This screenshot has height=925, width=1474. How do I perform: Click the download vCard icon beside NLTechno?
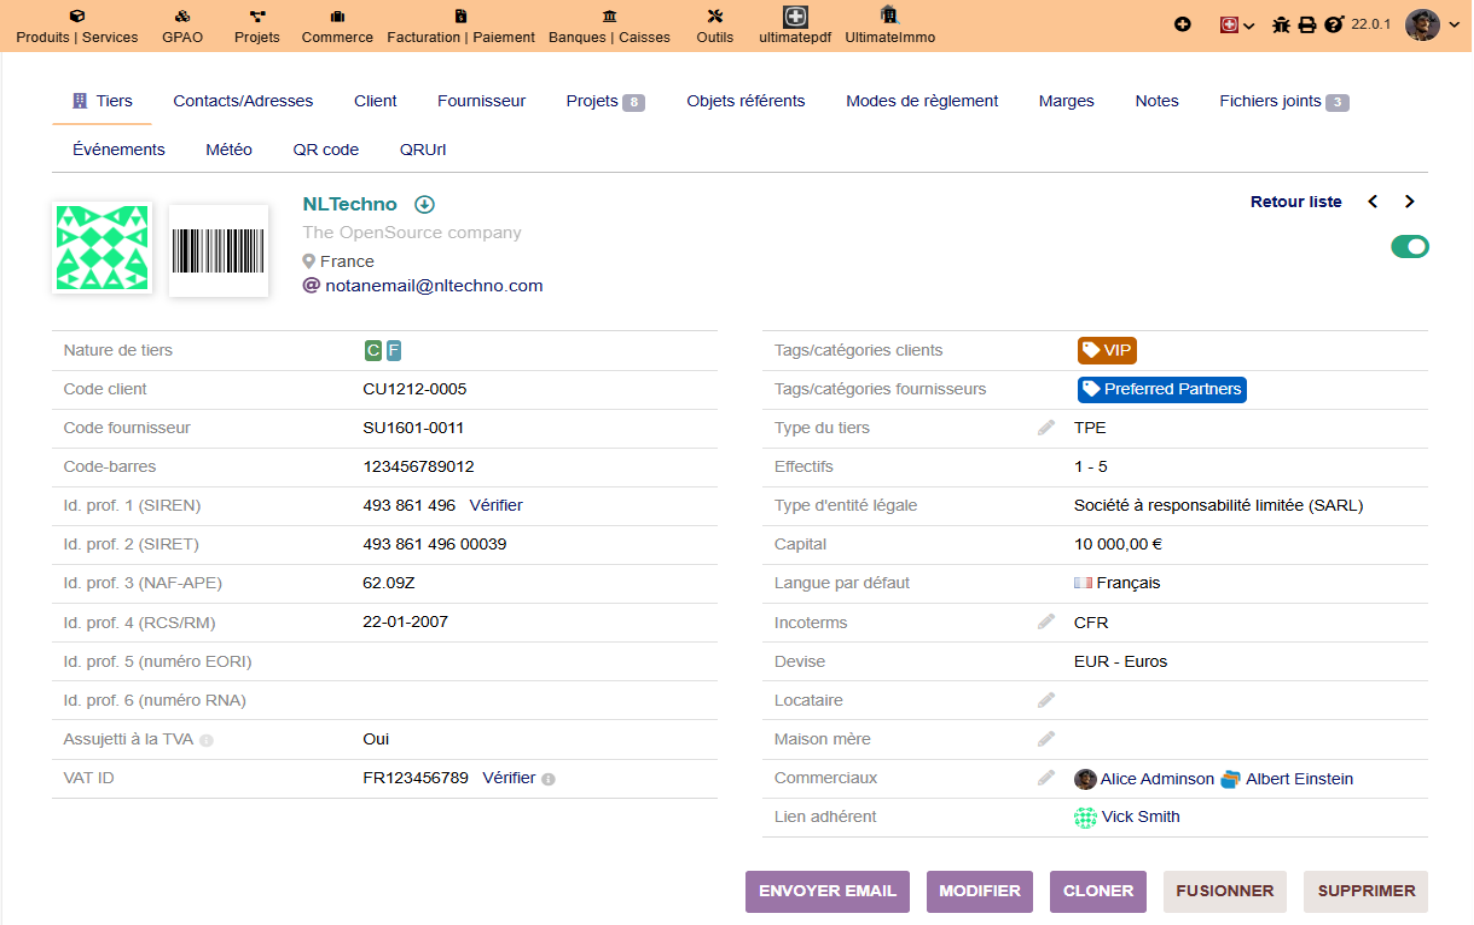click(x=424, y=204)
